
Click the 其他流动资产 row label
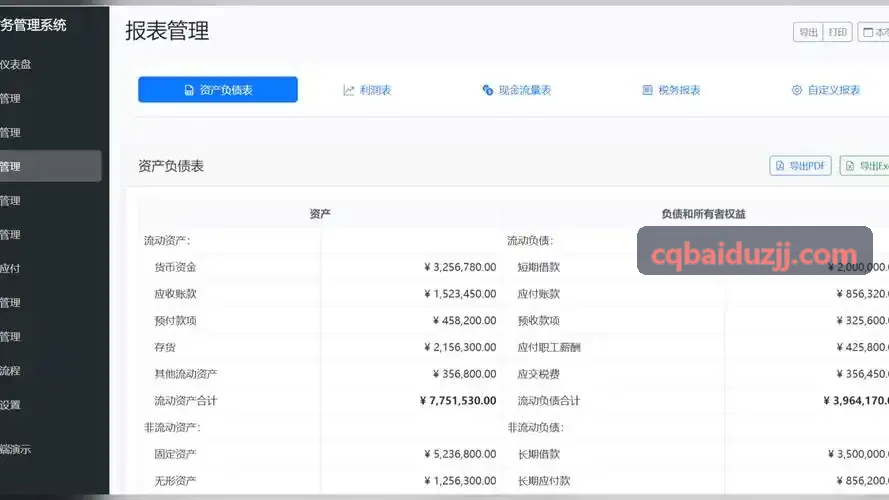(x=186, y=374)
